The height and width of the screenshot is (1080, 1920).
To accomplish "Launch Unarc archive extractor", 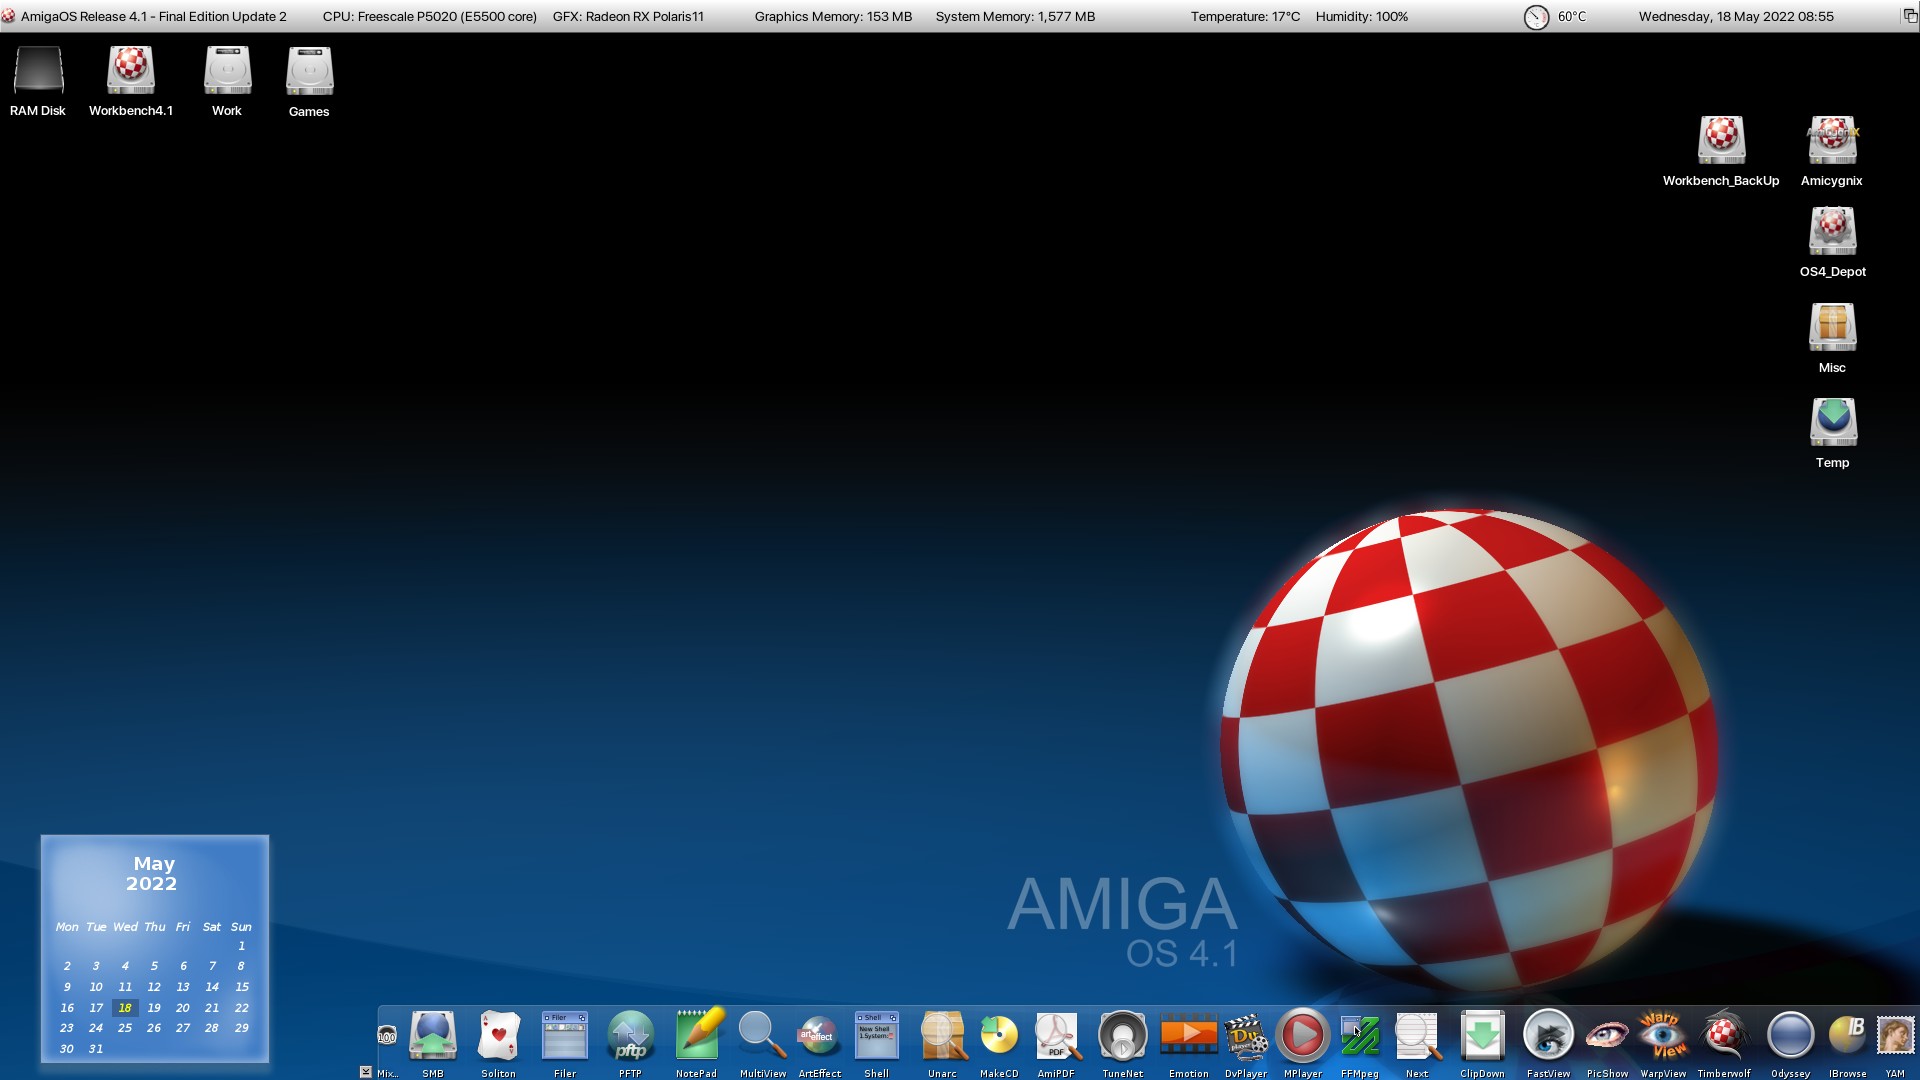I will point(942,1037).
